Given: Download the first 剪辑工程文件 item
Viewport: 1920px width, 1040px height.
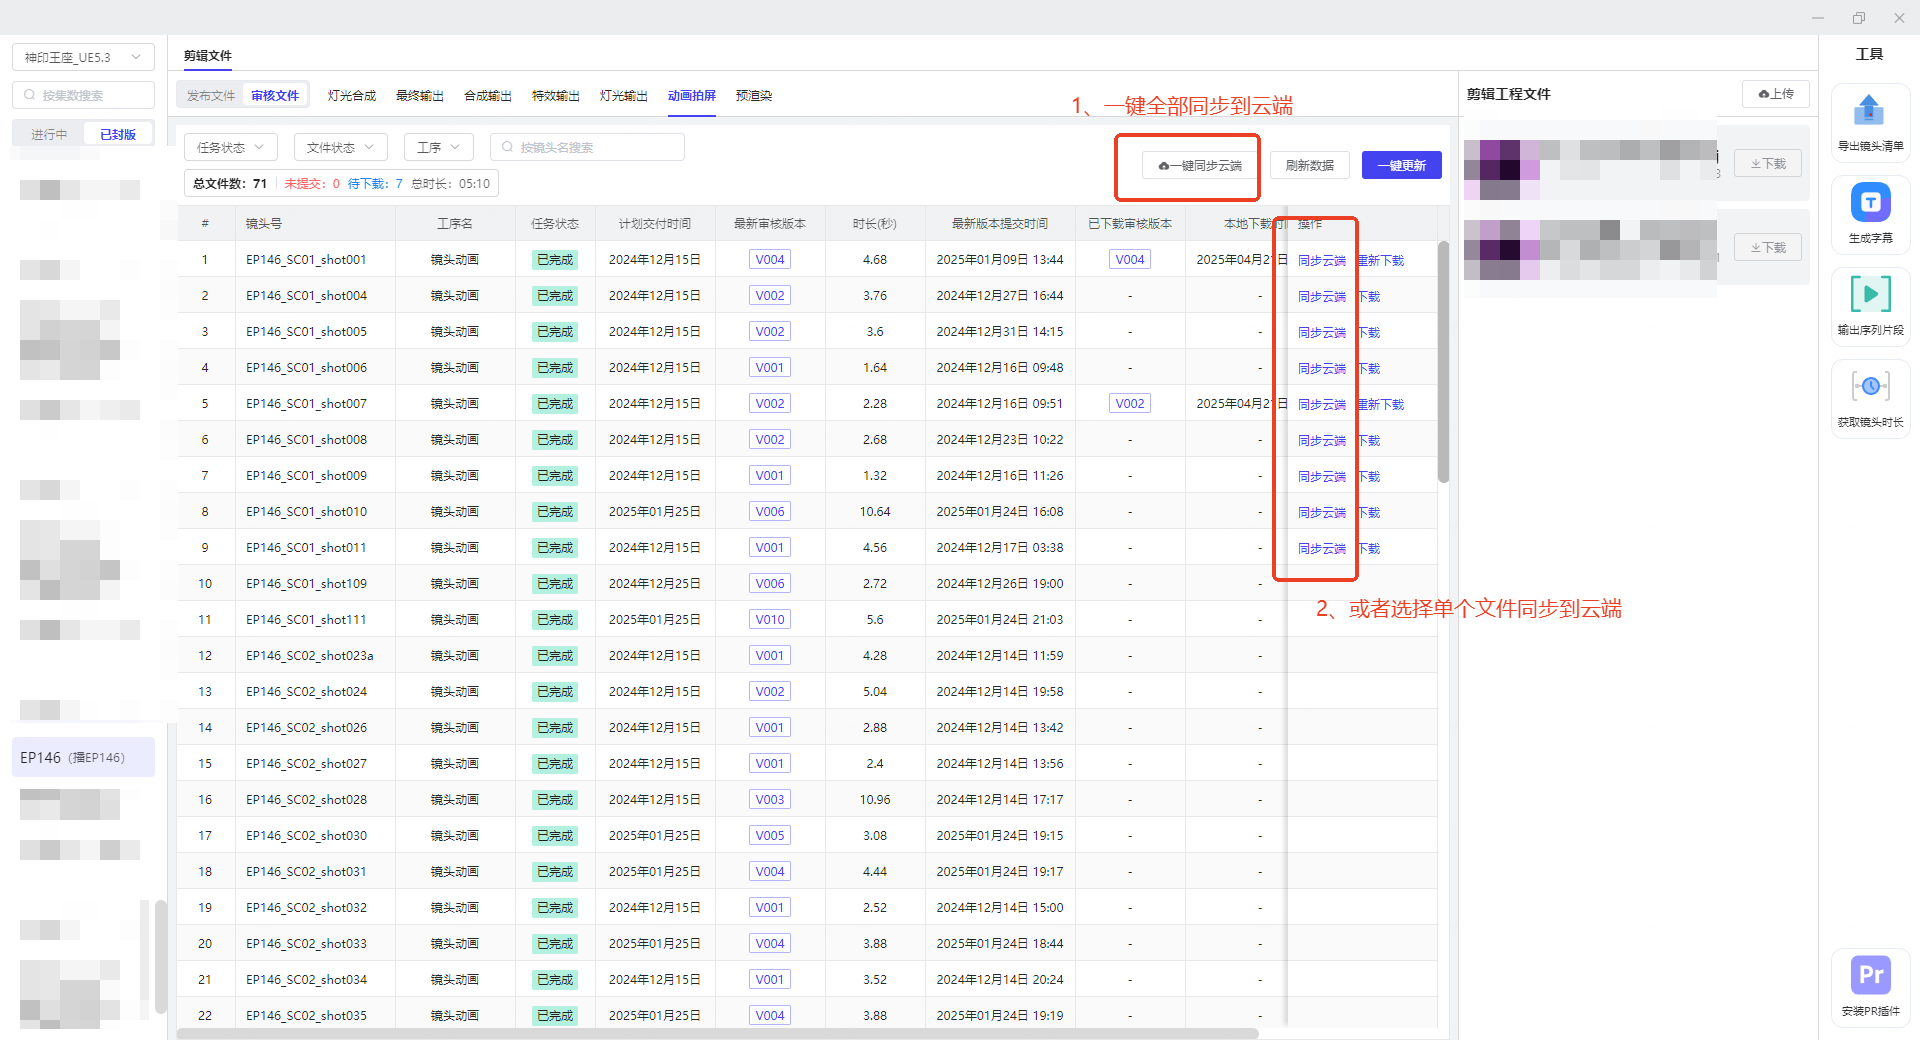Looking at the screenshot, I should tap(1768, 163).
